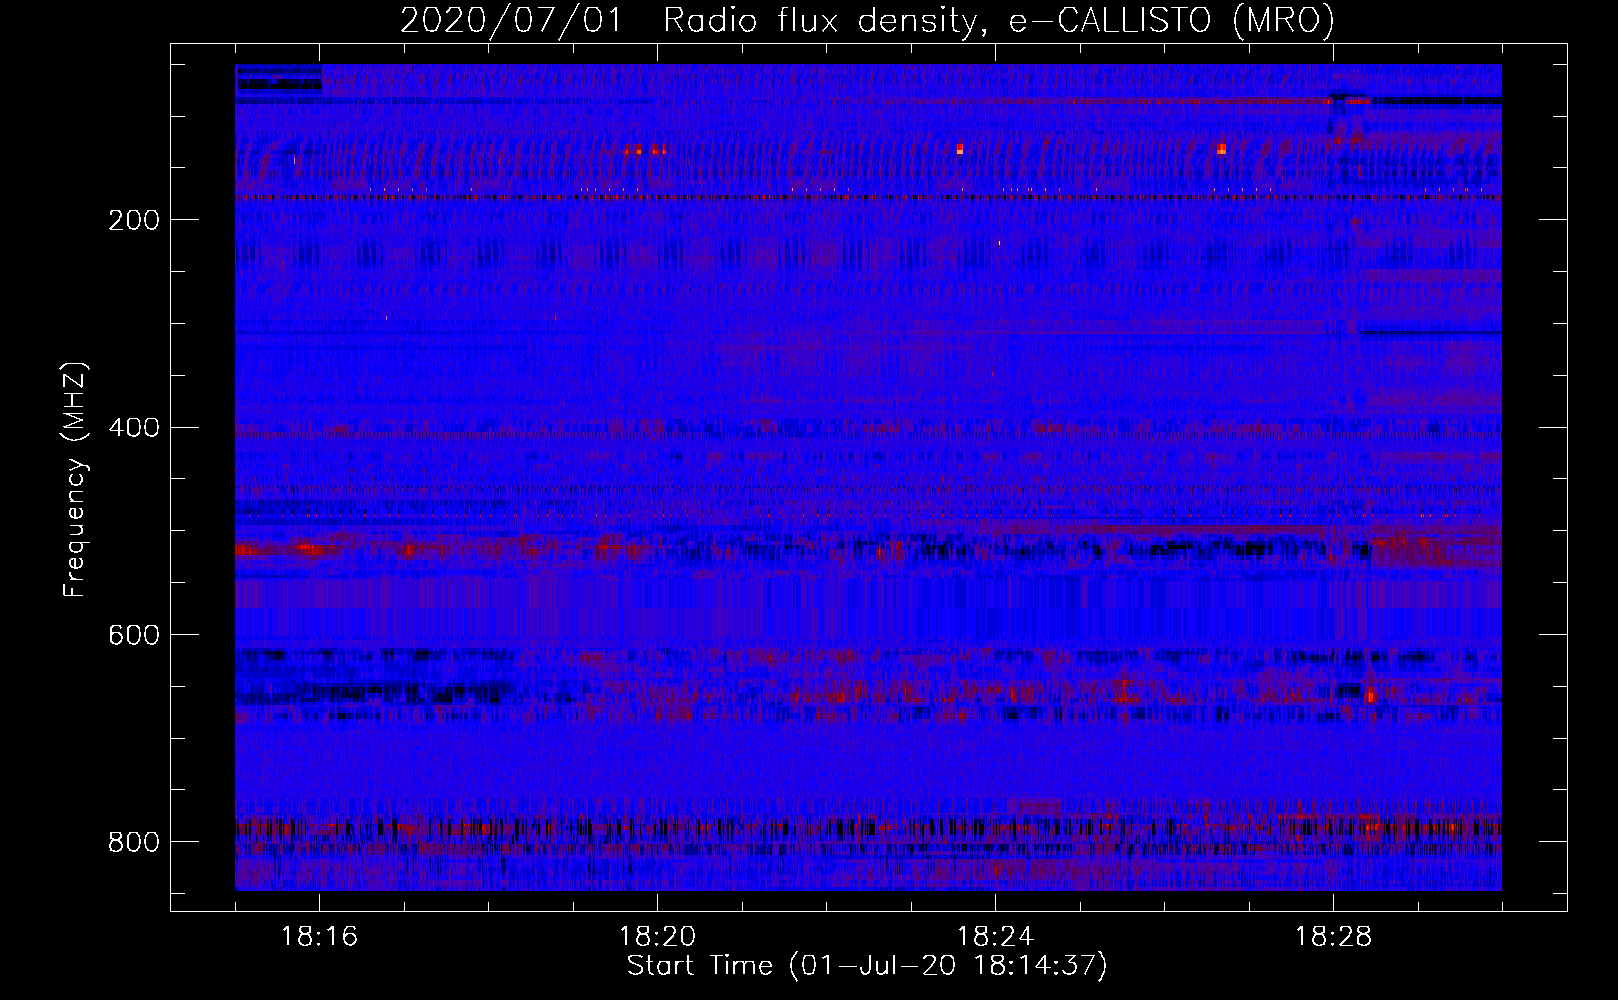Screen dimensions: 1618x1000
Task: Select the 600 frequency tick label
Action: 134,635
